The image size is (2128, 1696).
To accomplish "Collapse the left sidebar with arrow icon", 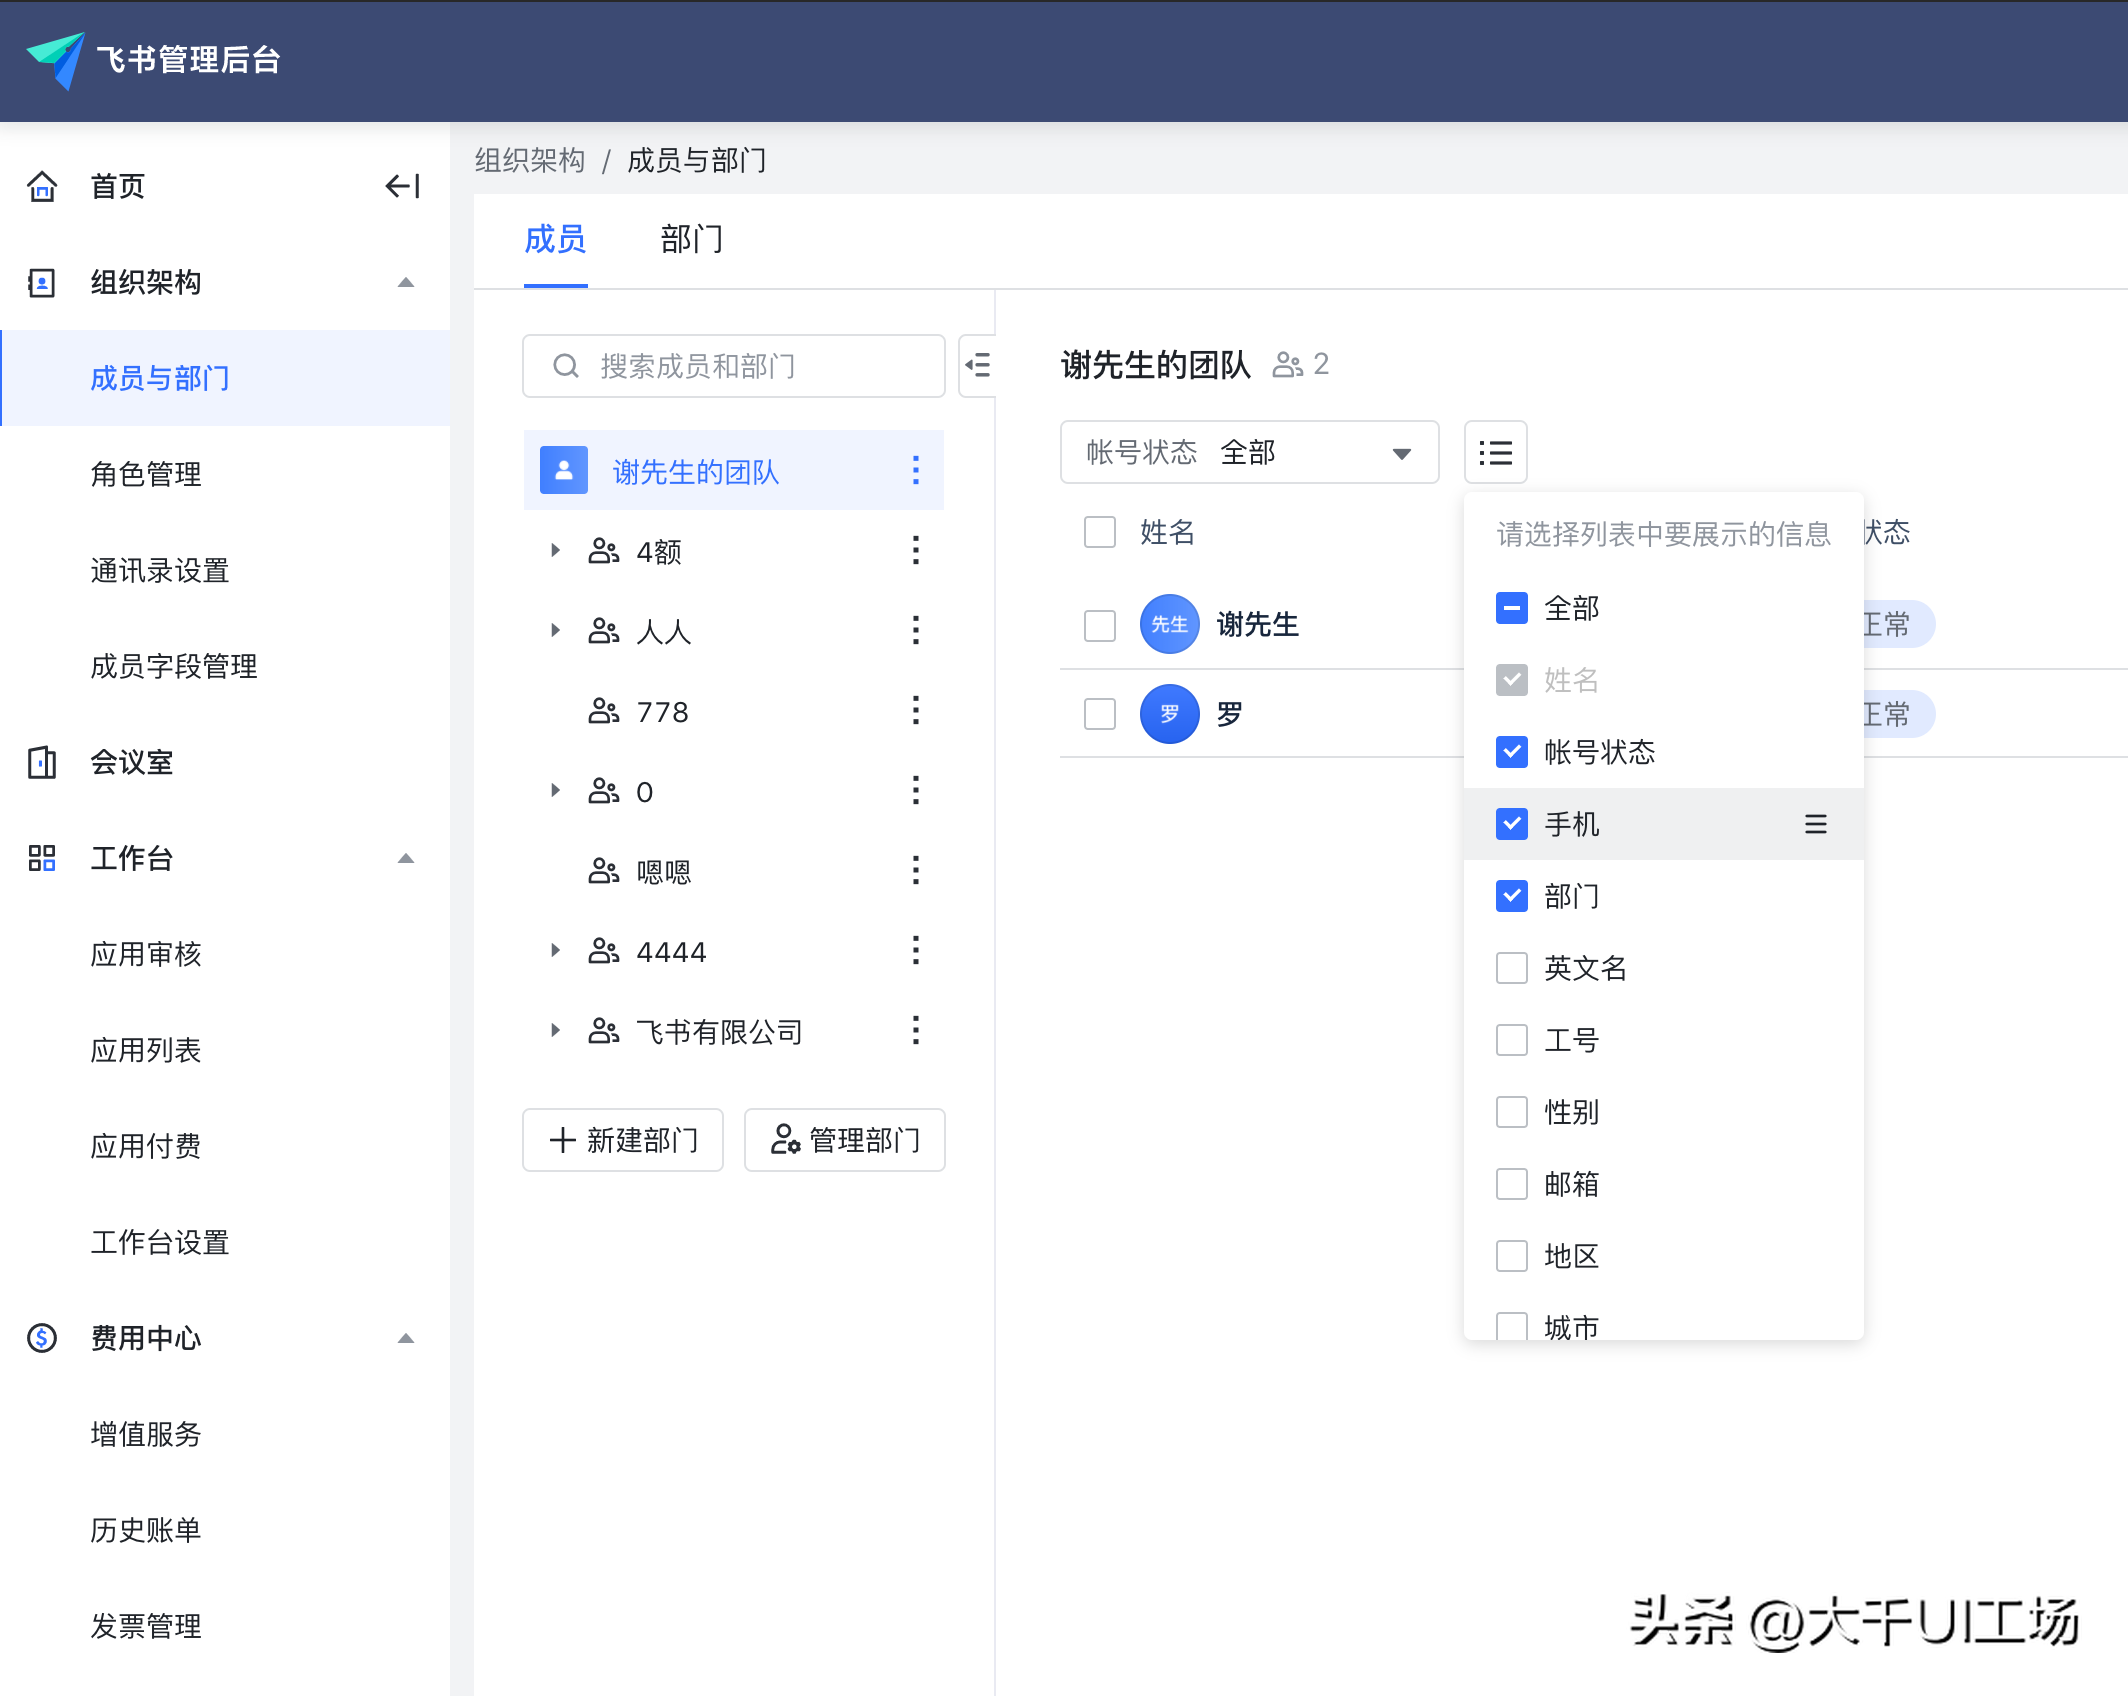I will pyautogui.click(x=402, y=186).
